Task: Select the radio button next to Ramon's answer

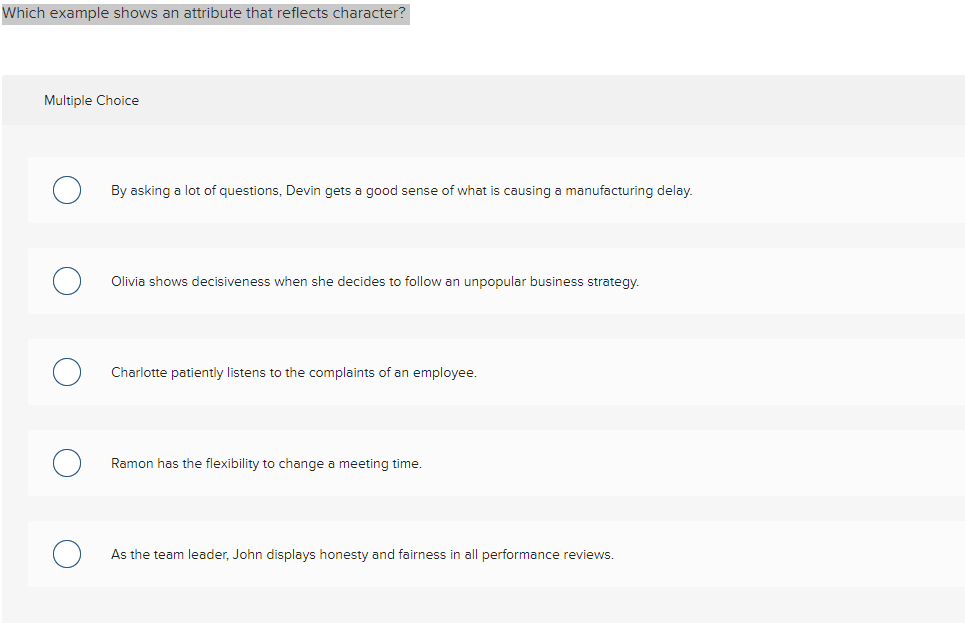Action: click(66, 463)
